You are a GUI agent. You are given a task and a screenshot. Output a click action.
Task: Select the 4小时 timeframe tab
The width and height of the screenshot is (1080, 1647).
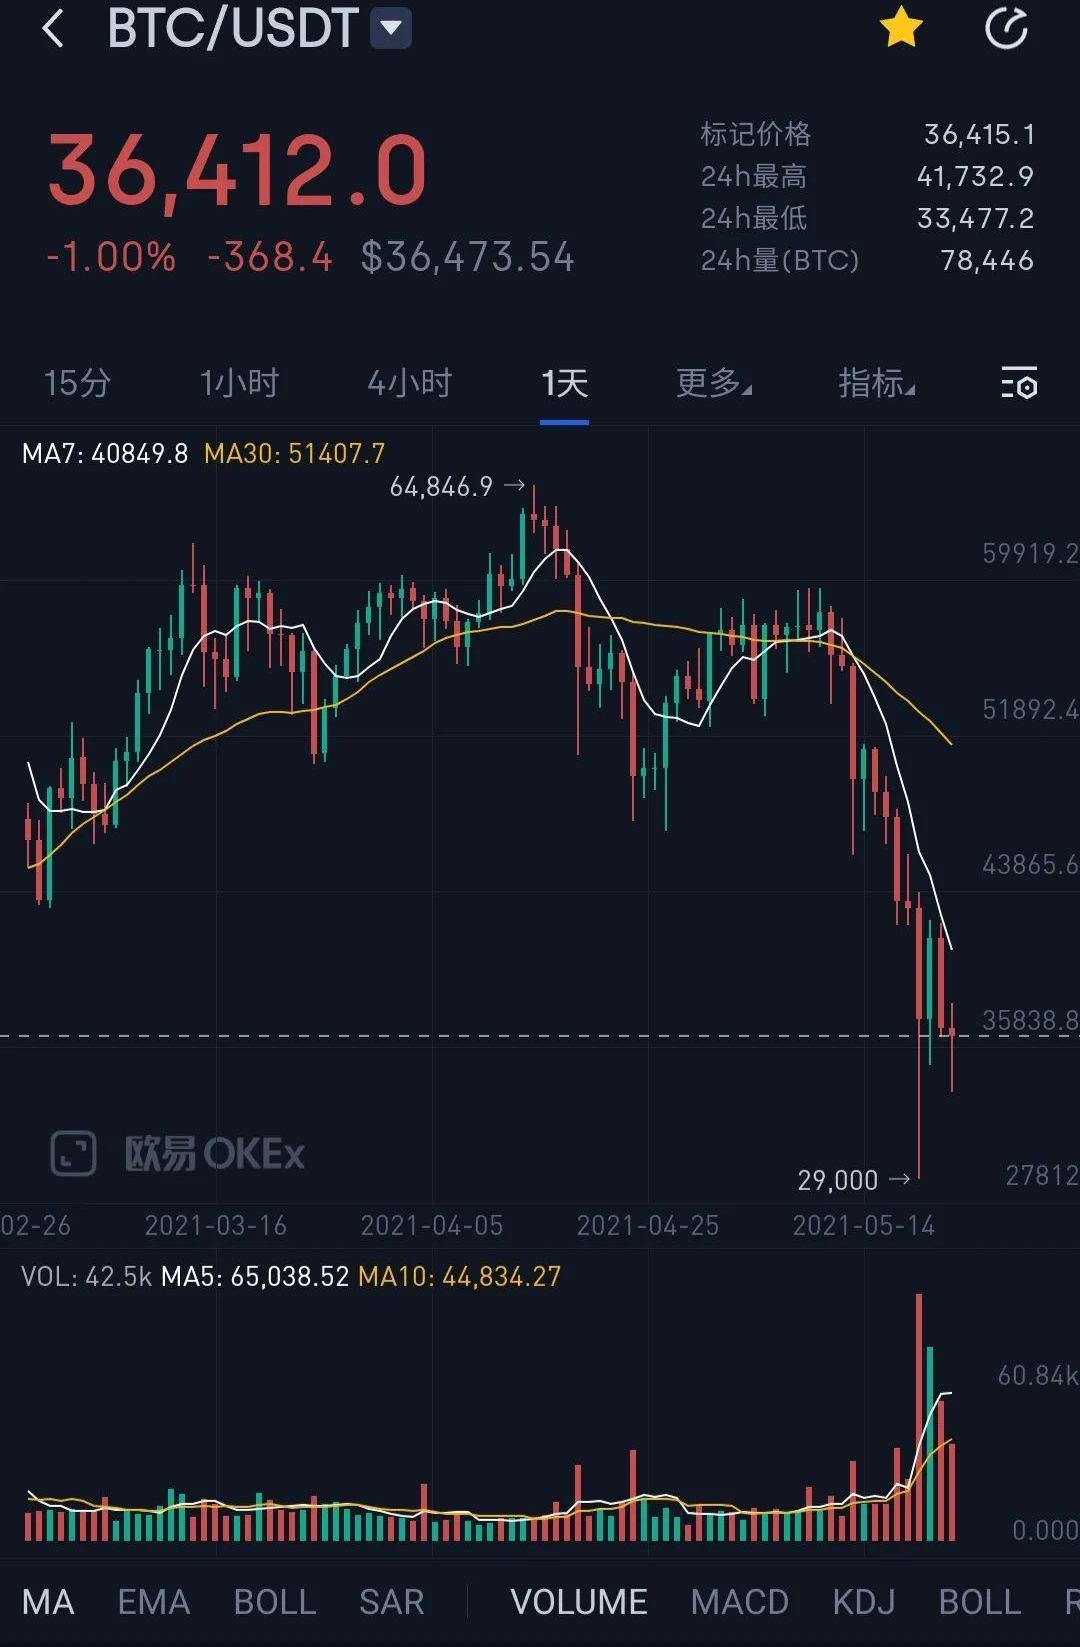409,383
